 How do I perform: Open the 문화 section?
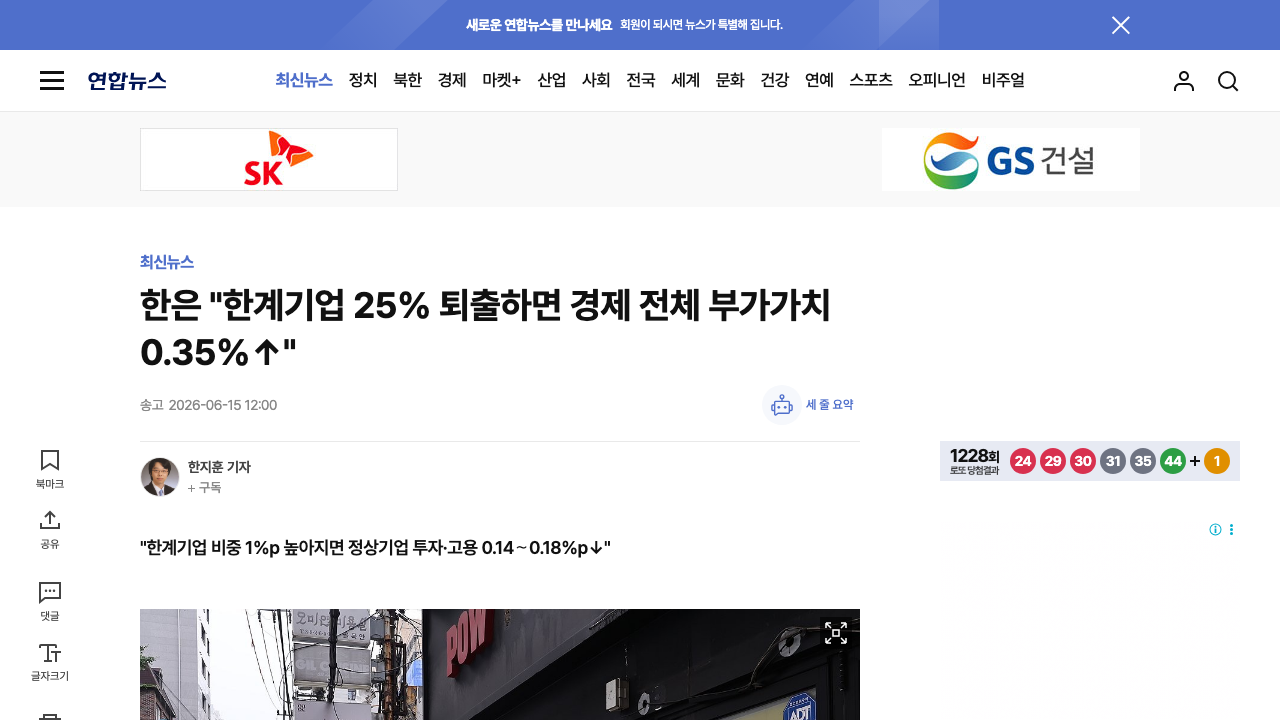730,81
